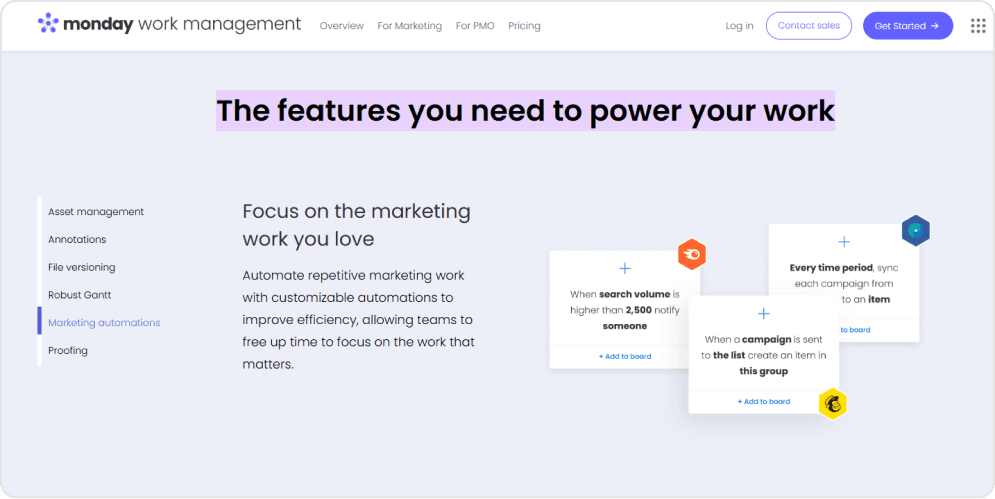This screenshot has width=995, height=499.
Task: Click the heading "The features you need to power your work"
Action: click(x=525, y=110)
